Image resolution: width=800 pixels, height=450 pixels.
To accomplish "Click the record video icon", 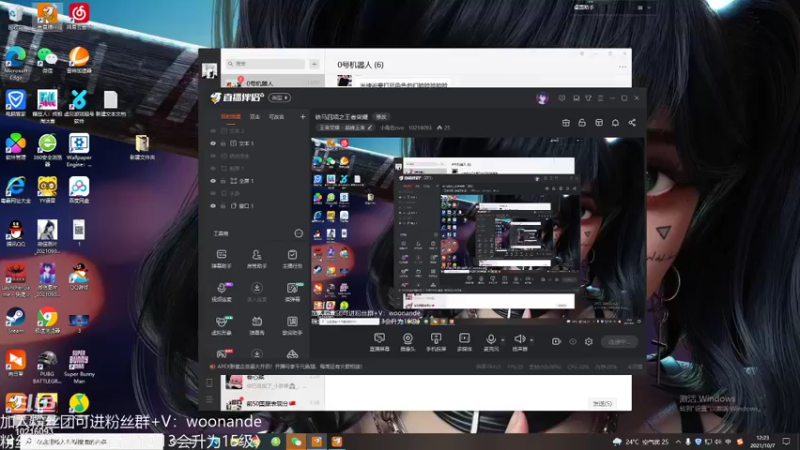I will [x=556, y=341].
